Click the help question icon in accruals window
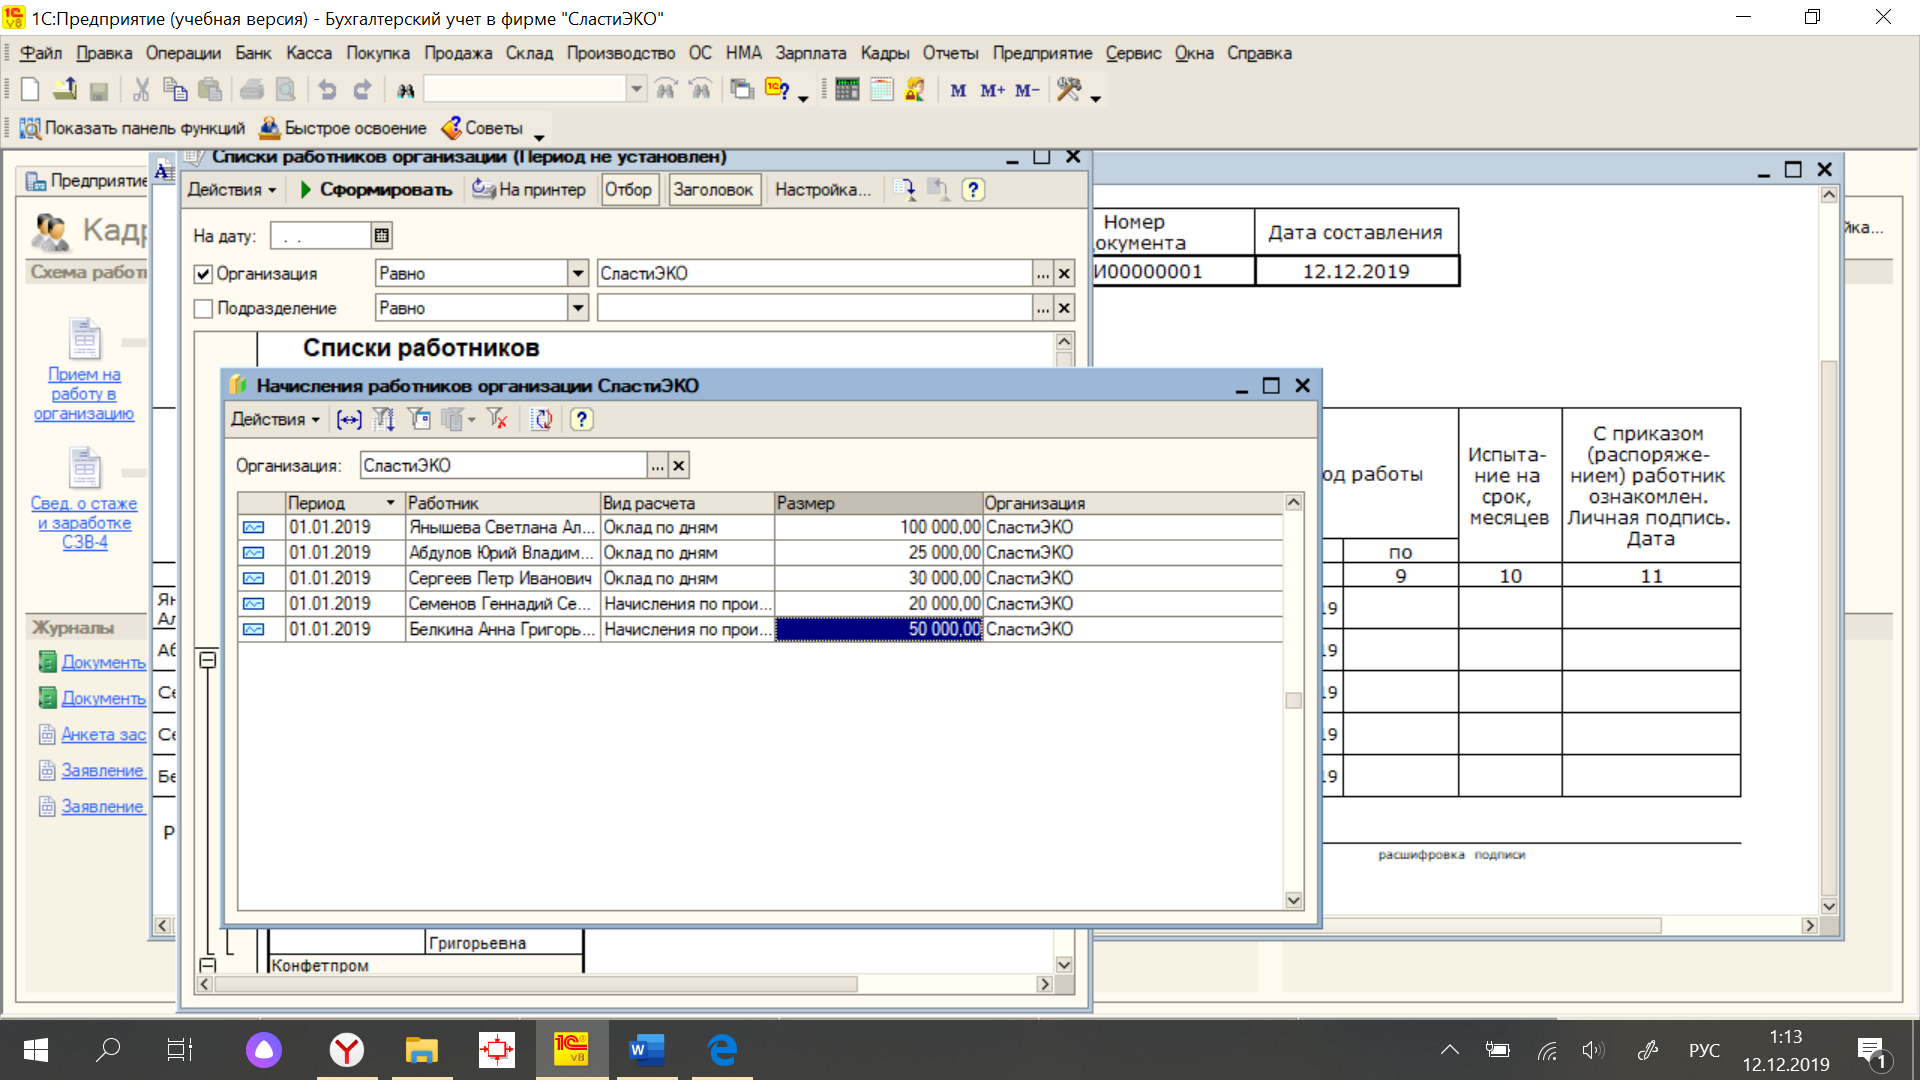Viewport: 1920px width, 1080px height. (x=581, y=420)
